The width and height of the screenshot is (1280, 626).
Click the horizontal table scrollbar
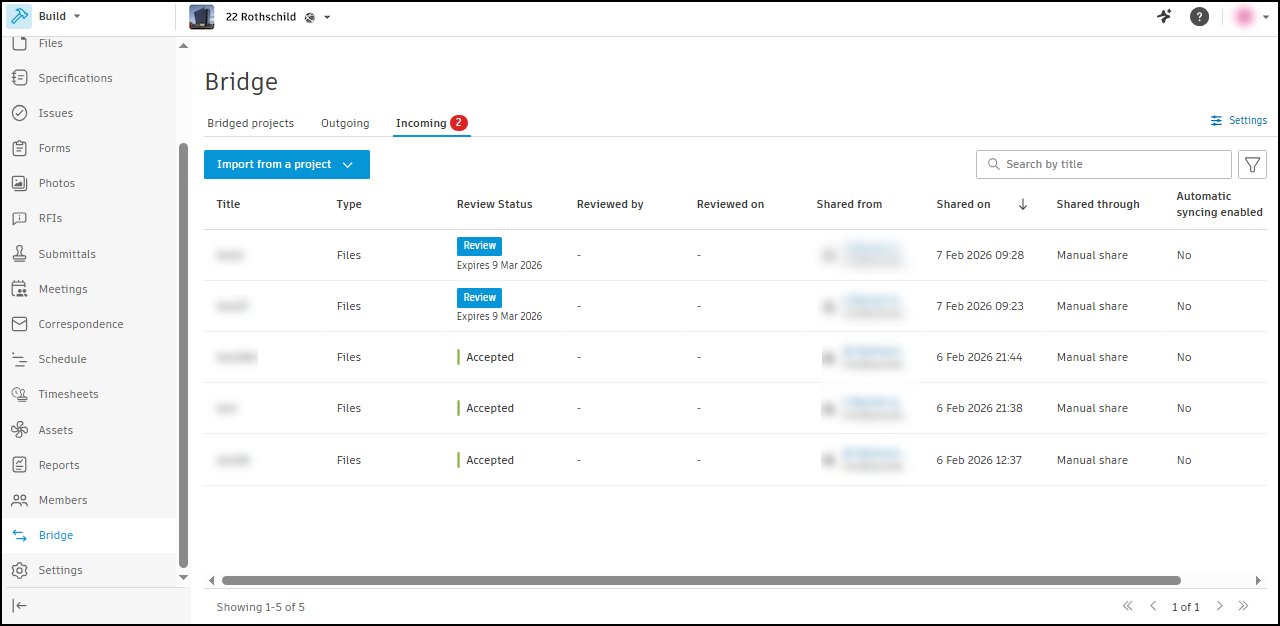point(701,580)
